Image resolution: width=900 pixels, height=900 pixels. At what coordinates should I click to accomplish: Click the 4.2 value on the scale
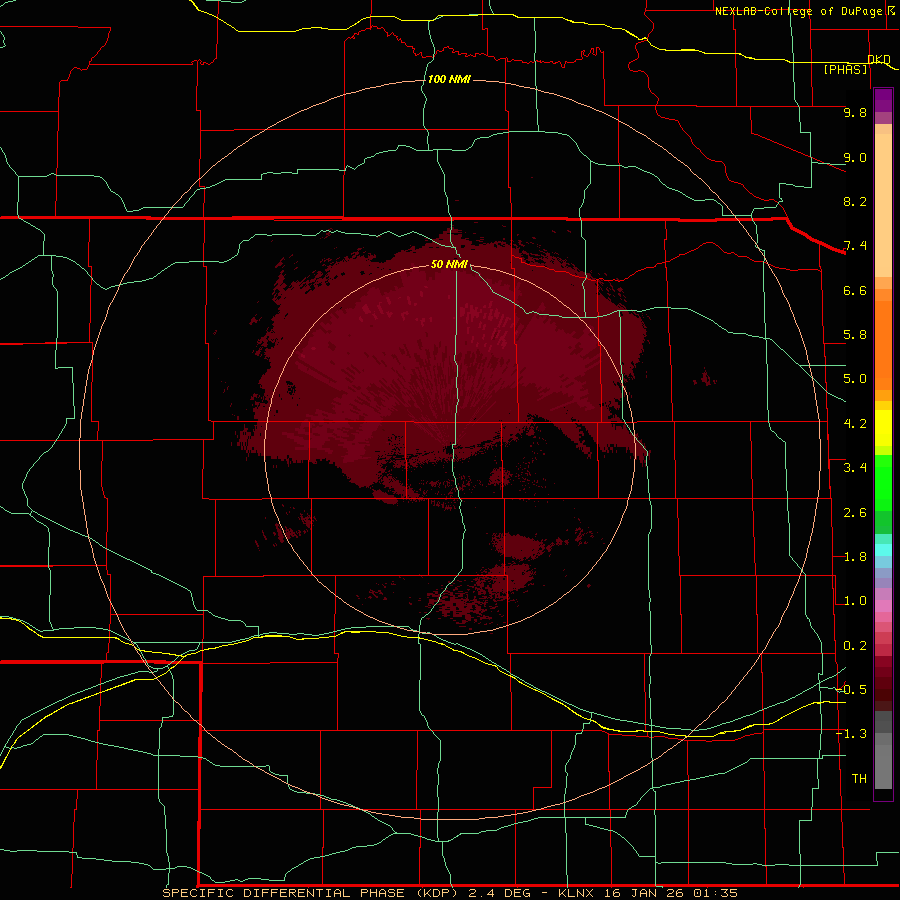click(x=855, y=424)
